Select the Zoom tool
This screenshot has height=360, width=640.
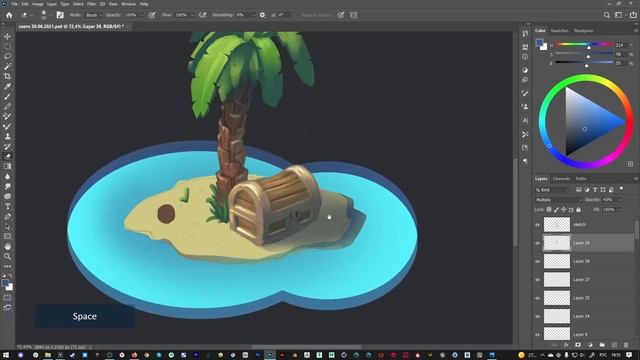(x=7, y=256)
